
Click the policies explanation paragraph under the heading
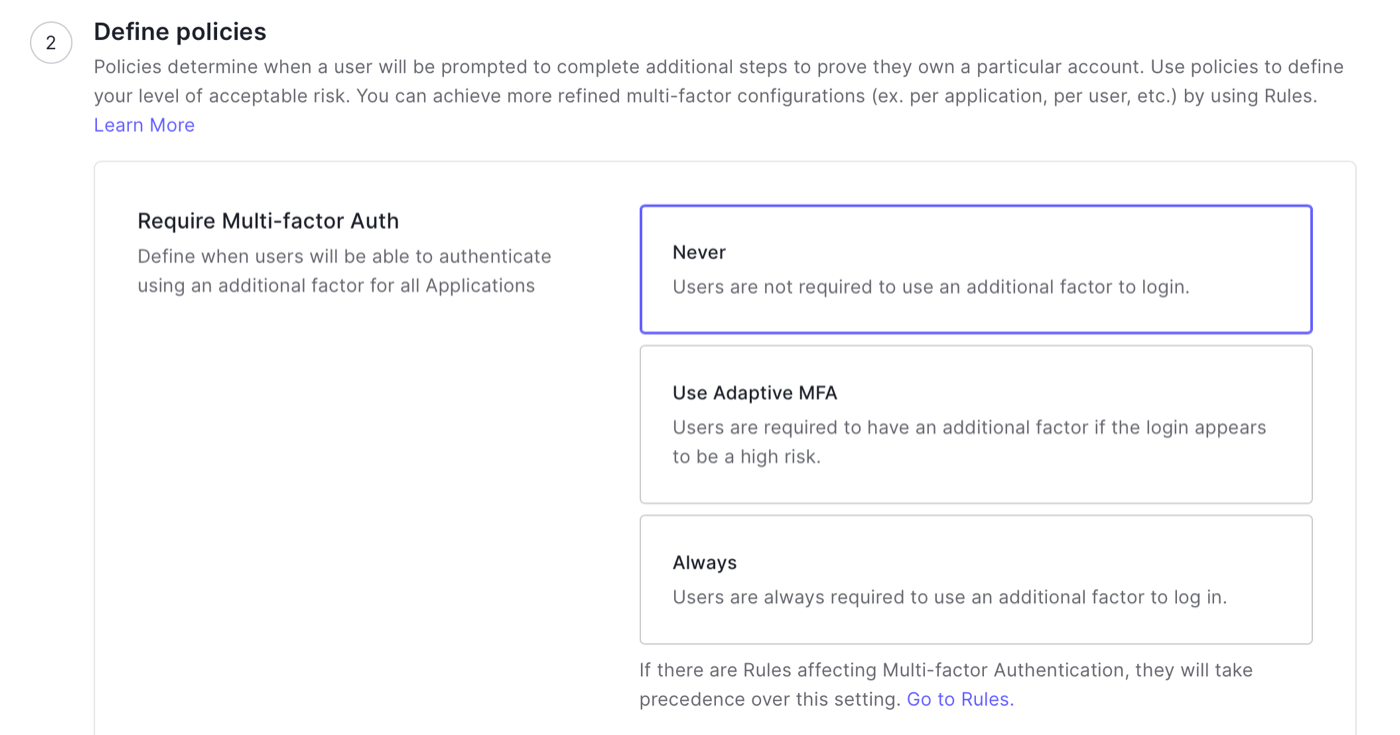point(718,82)
